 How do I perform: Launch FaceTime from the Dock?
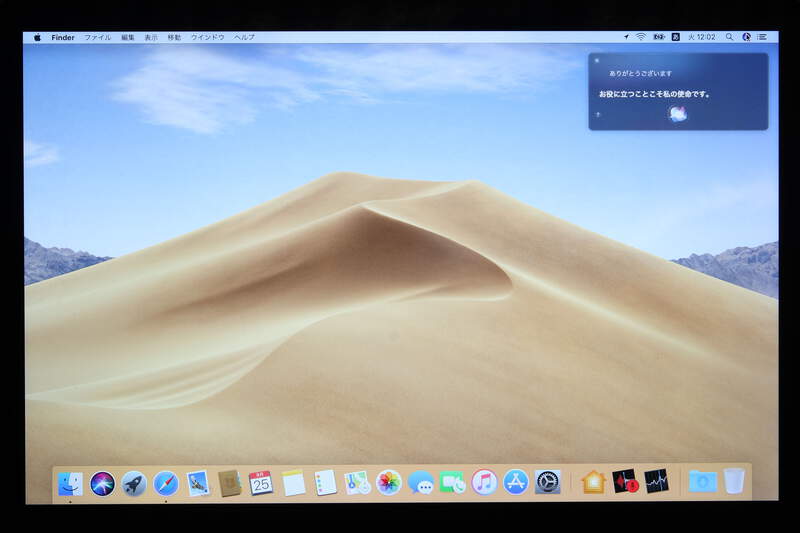point(453,483)
